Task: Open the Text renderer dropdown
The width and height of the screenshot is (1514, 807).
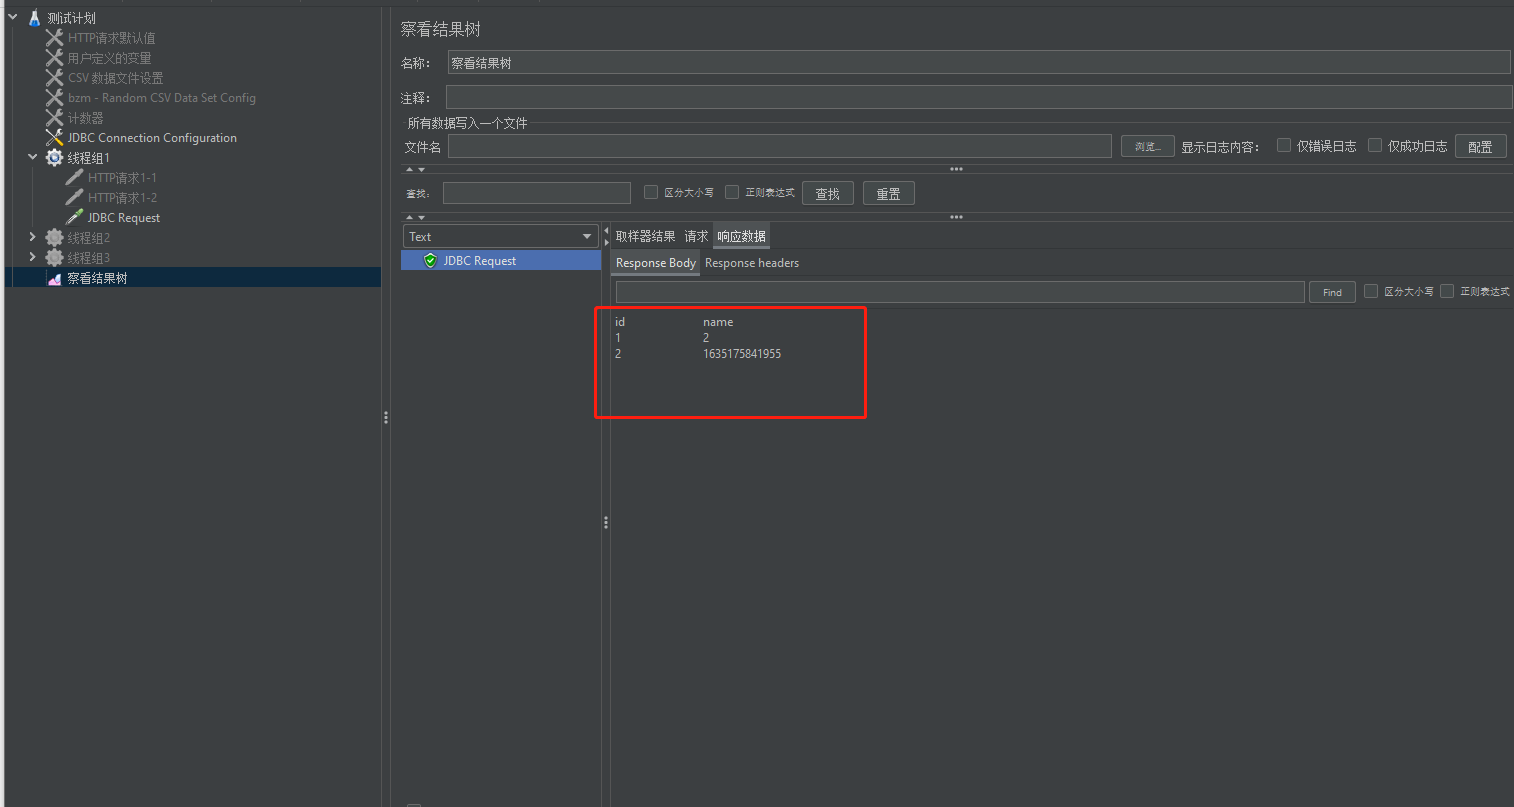Action: (501, 236)
